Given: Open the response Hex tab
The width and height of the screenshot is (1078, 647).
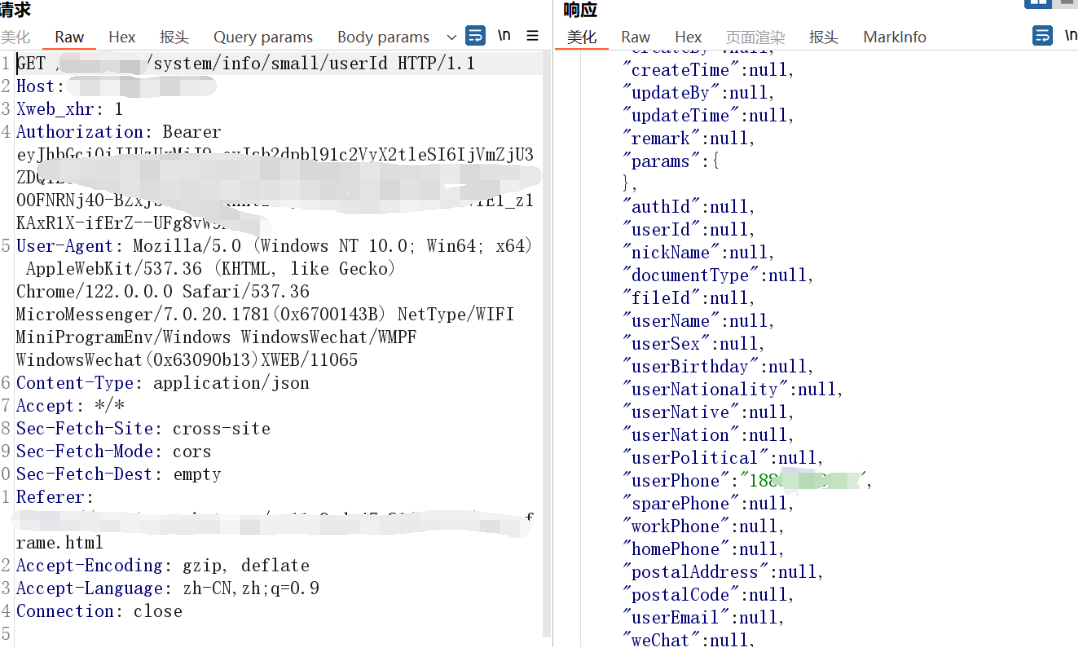Looking at the screenshot, I should [688, 37].
